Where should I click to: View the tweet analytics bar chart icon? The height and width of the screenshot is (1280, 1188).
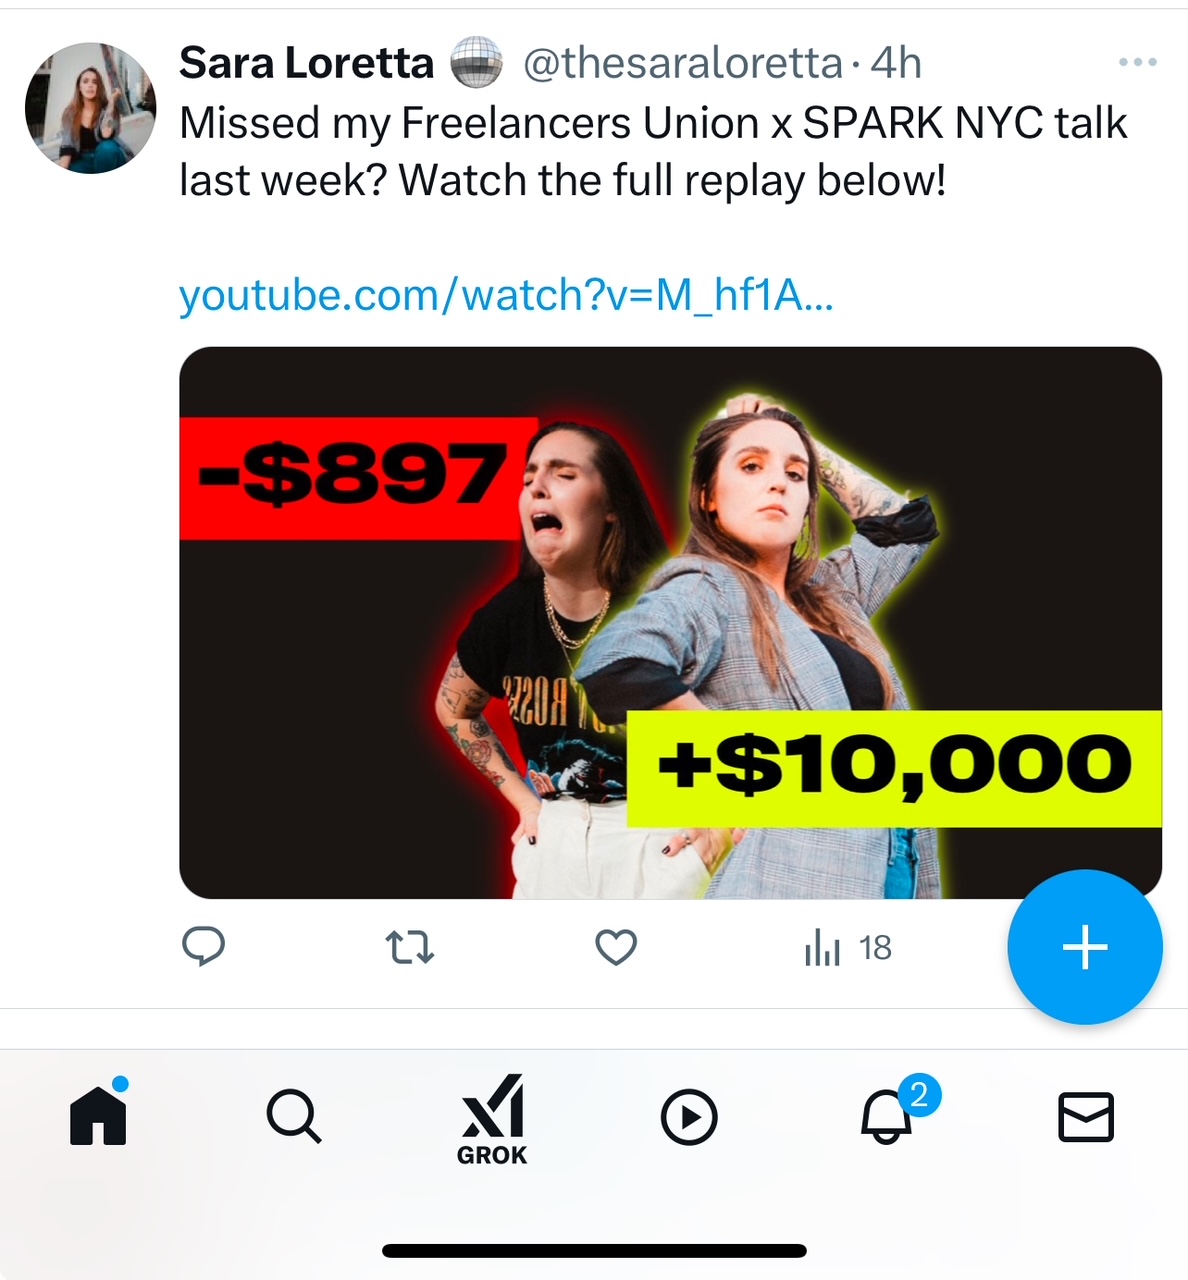(x=823, y=947)
